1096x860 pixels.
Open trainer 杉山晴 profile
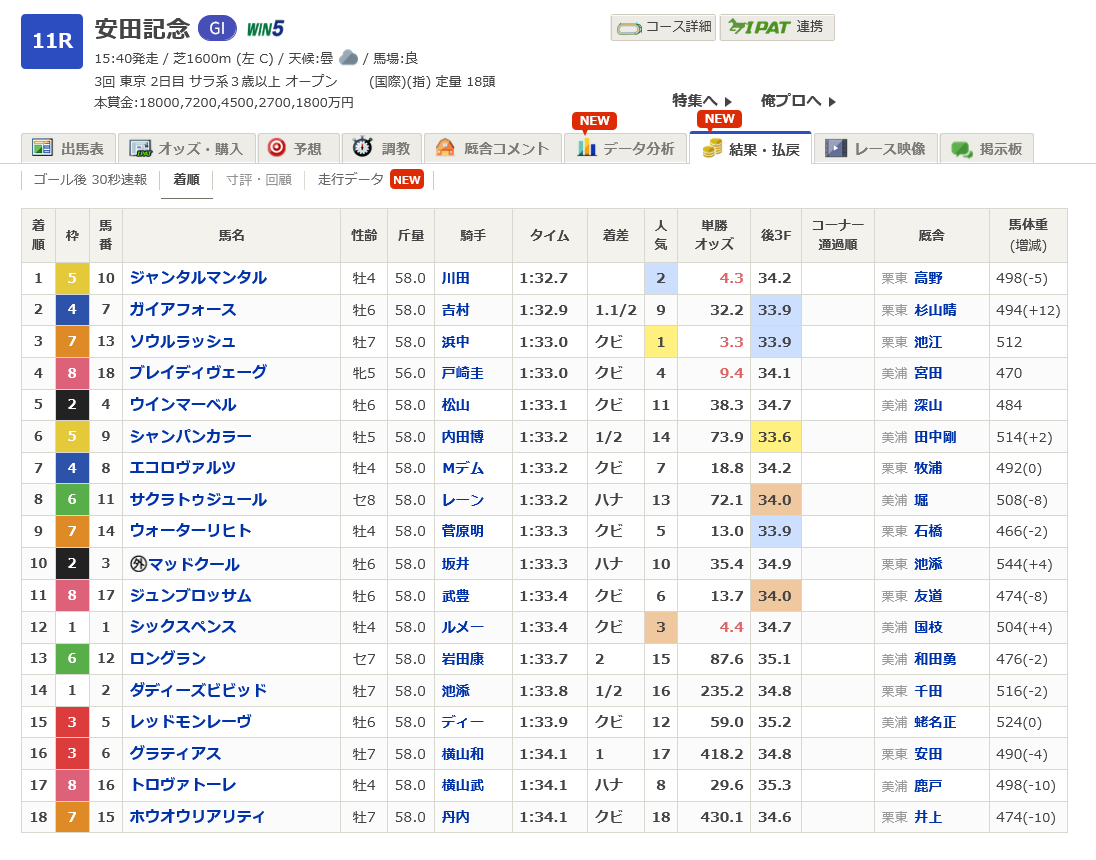click(935, 310)
